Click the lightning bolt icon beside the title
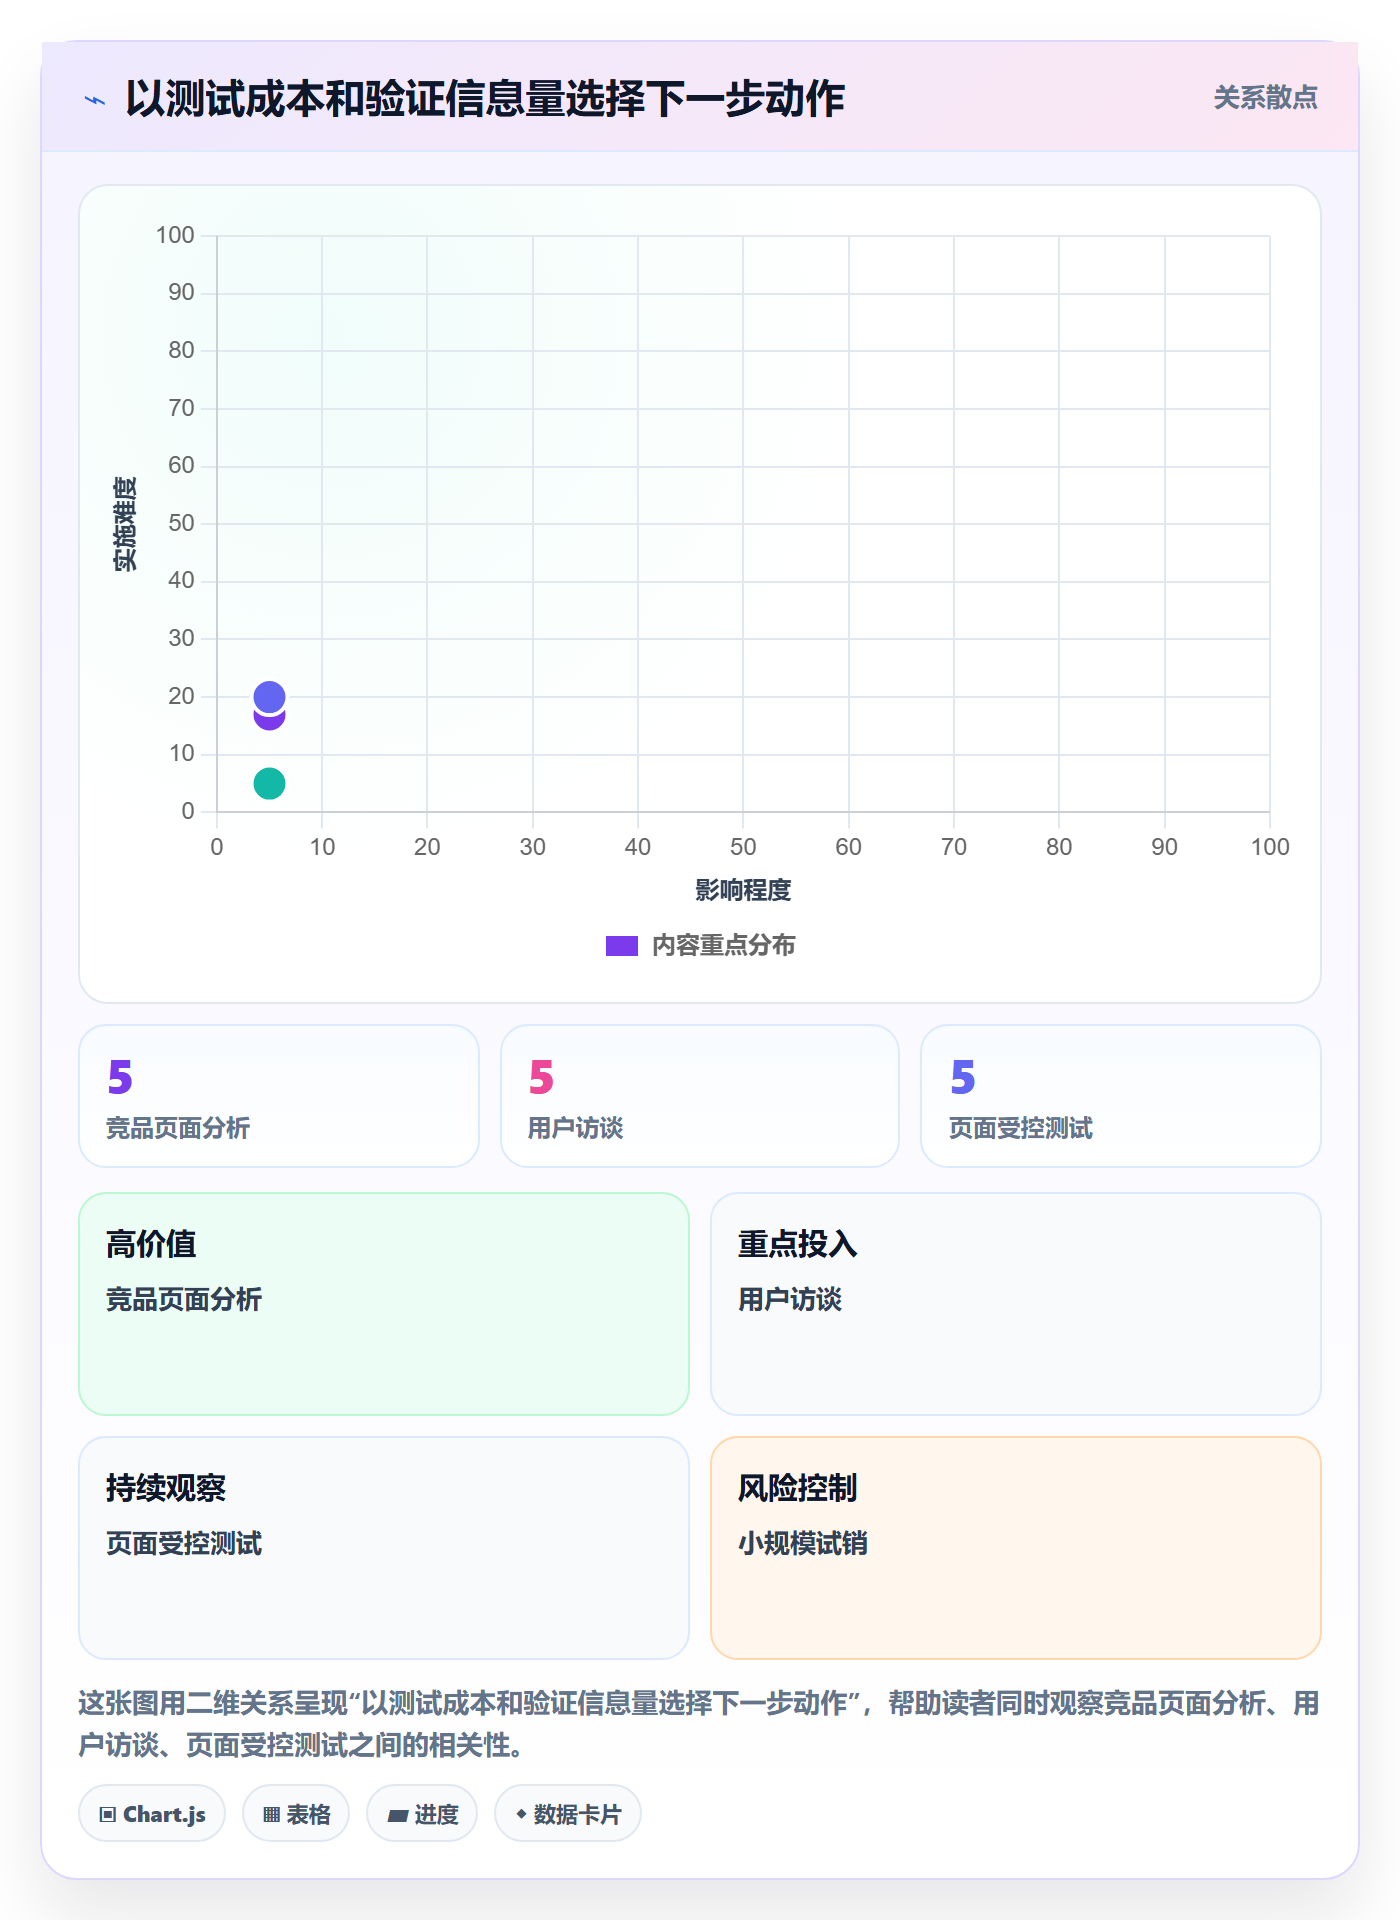This screenshot has height=1920, width=1400. (95, 100)
